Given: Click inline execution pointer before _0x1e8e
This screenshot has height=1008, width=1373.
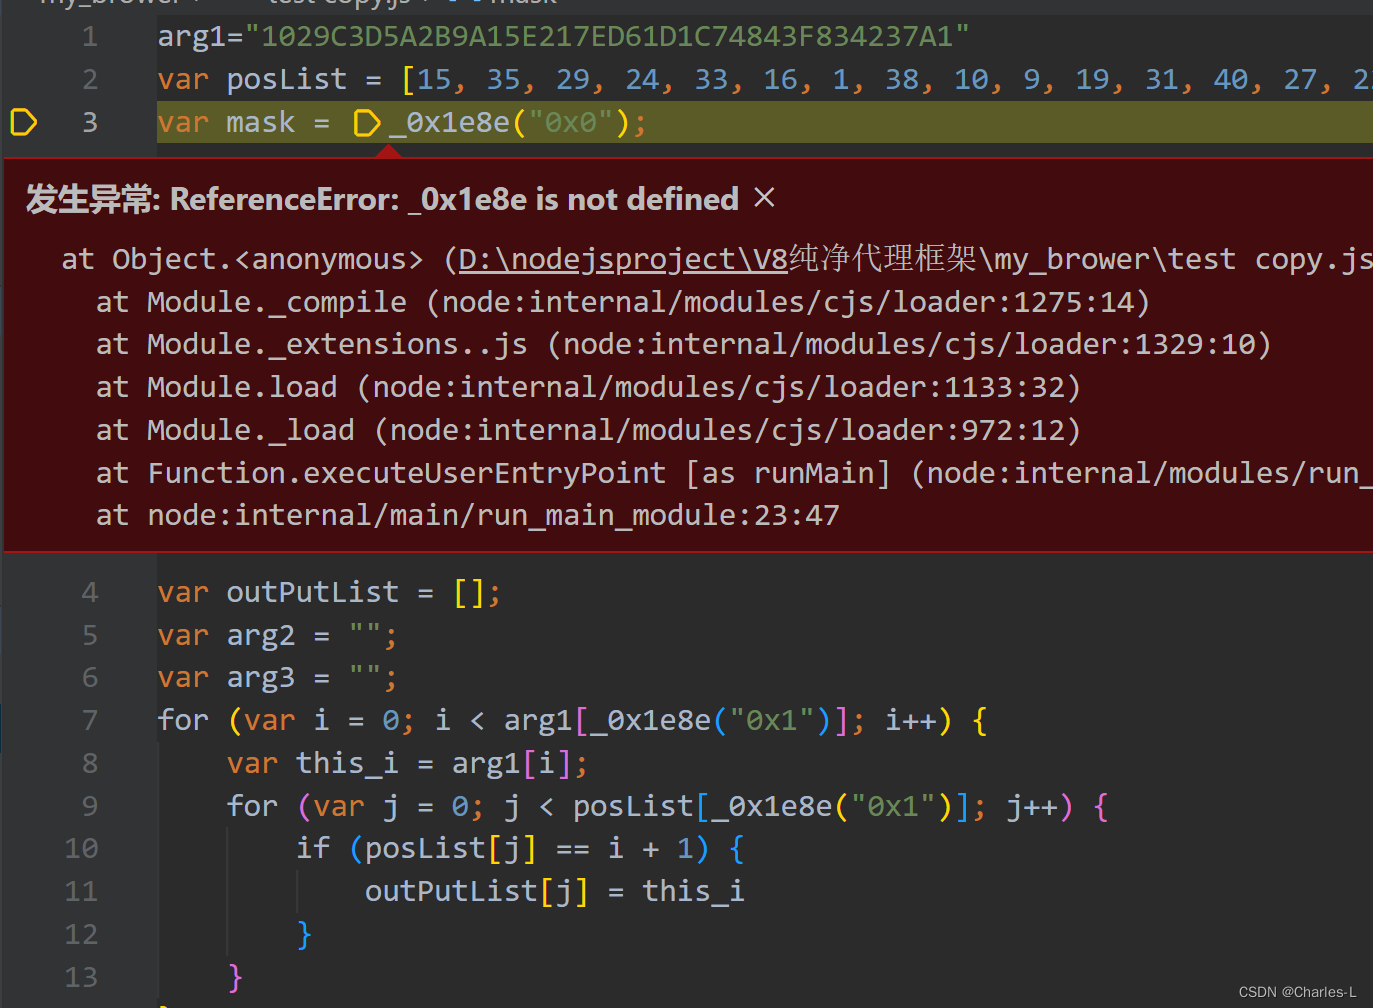Looking at the screenshot, I should pos(367,123).
